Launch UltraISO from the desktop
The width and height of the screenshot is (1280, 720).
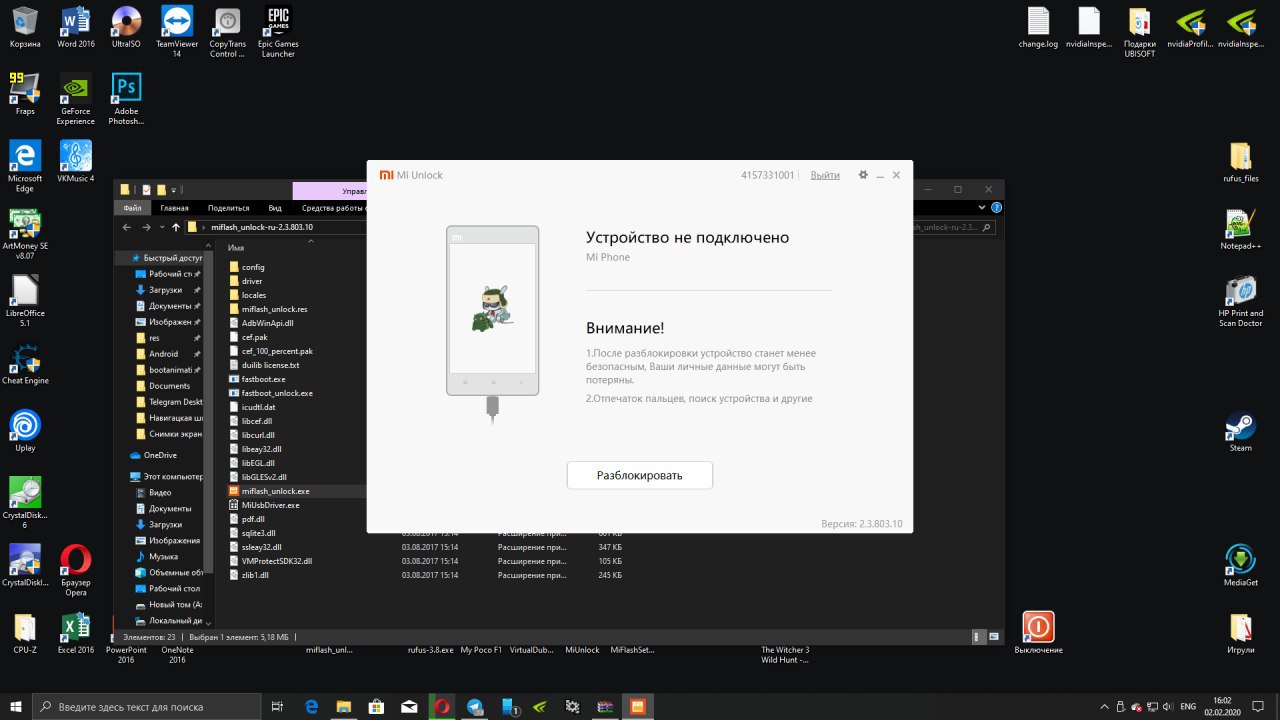coord(126,27)
